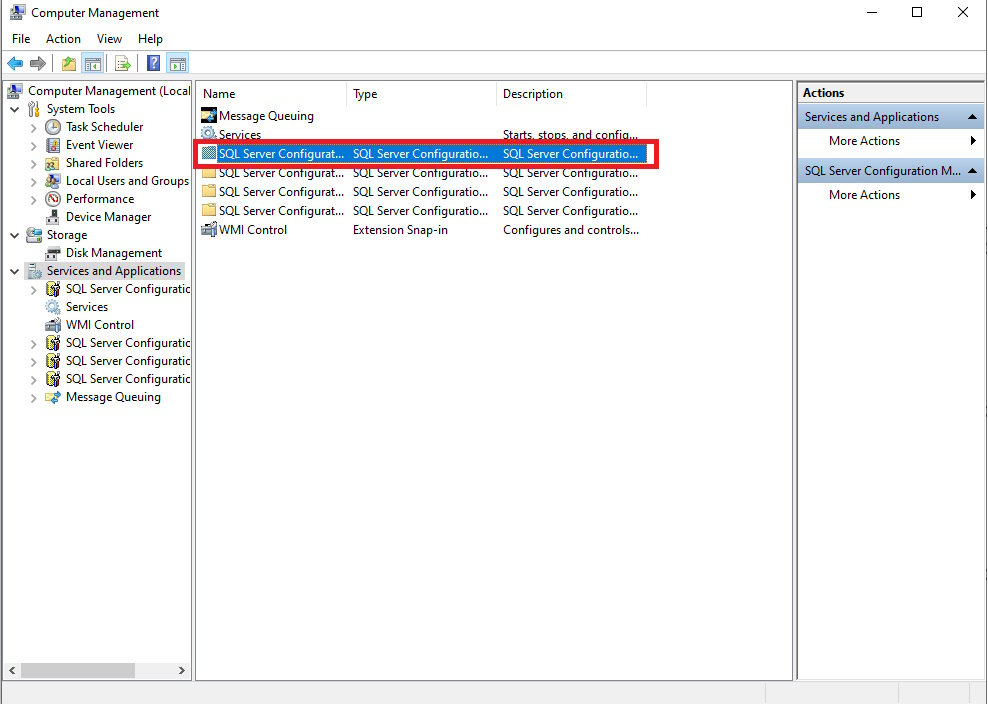Viewport: 988px width, 709px height.
Task: Open the Action menu
Action: point(63,39)
